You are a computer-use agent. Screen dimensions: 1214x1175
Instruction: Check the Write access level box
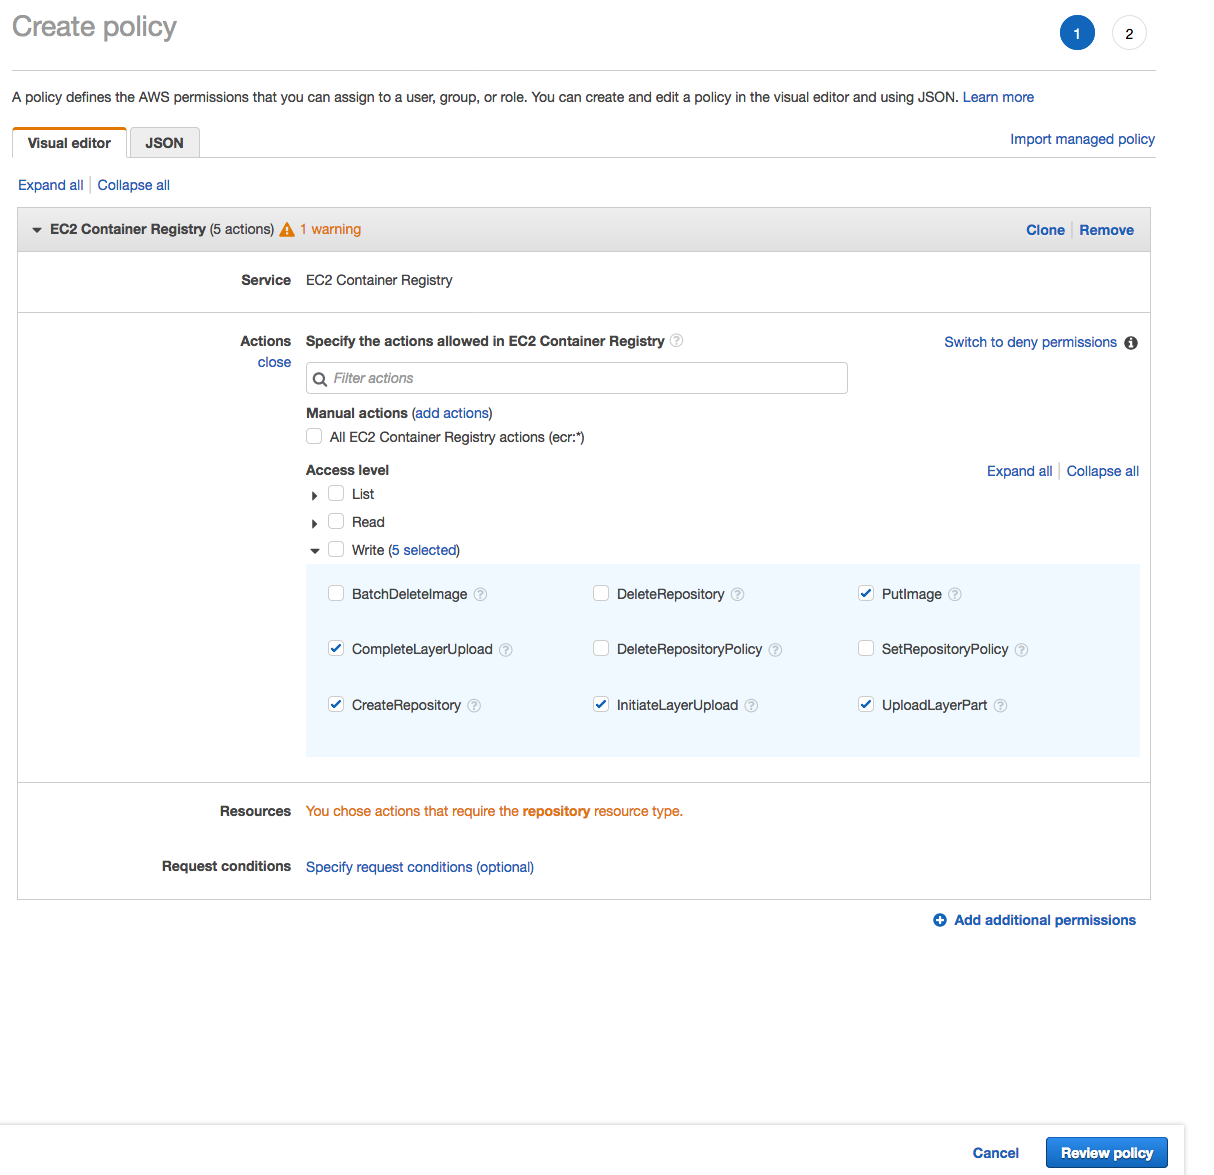pyautogui.click(x=336, y=549)
